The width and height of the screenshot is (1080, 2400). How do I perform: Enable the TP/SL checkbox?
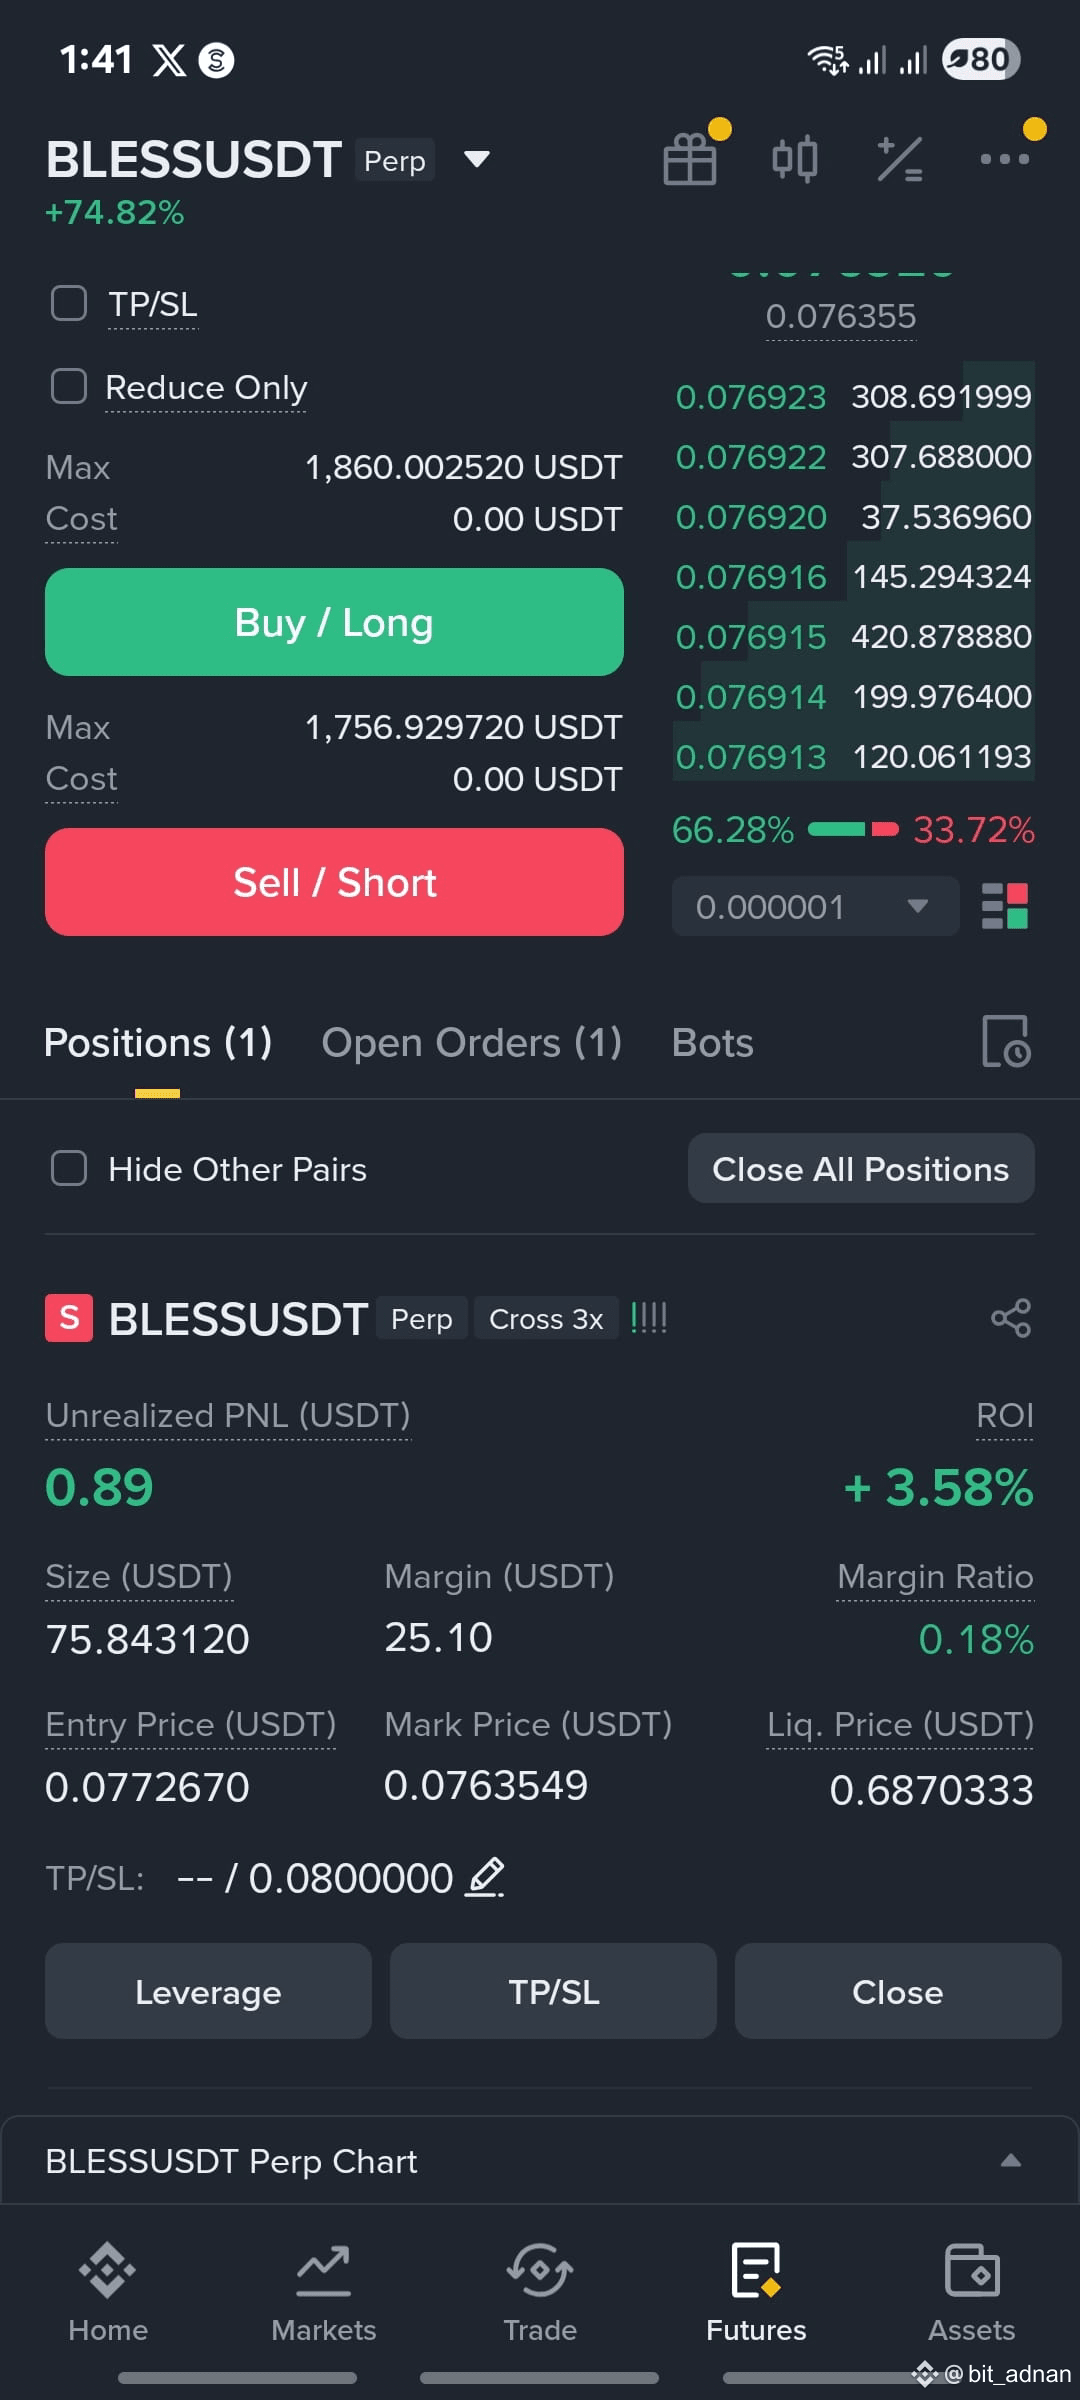[69, 303]
